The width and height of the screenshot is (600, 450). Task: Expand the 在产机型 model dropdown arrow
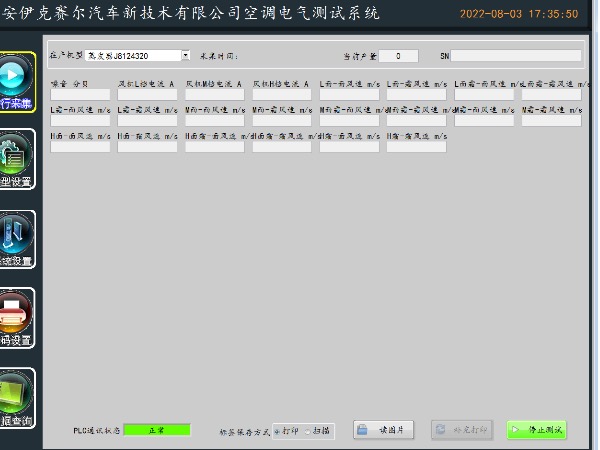click(x=186, y=55)
